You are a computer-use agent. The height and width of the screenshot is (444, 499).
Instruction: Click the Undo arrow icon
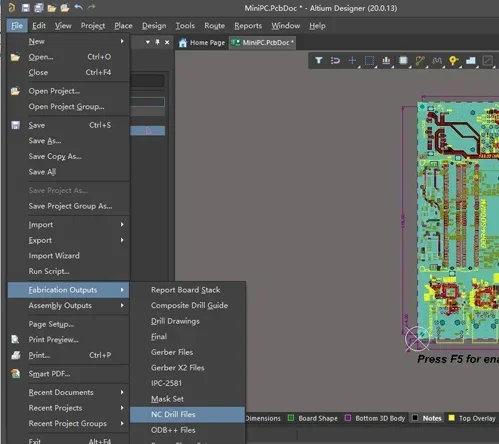point(79,7)
